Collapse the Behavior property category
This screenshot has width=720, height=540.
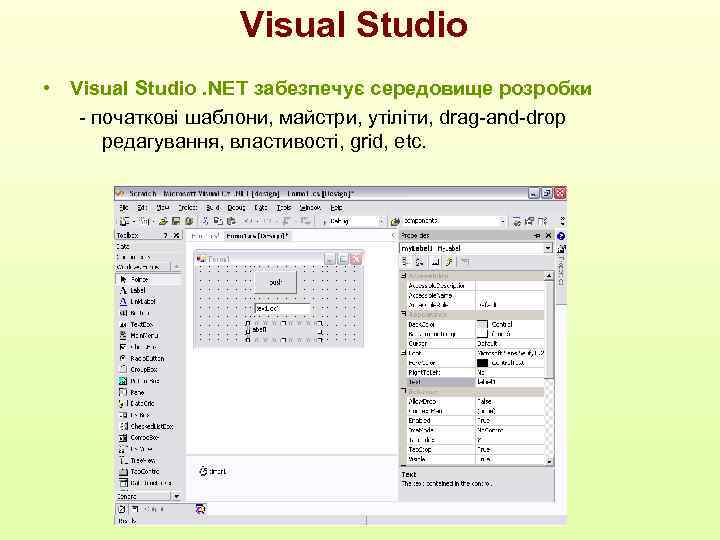[x=404, y=391]
